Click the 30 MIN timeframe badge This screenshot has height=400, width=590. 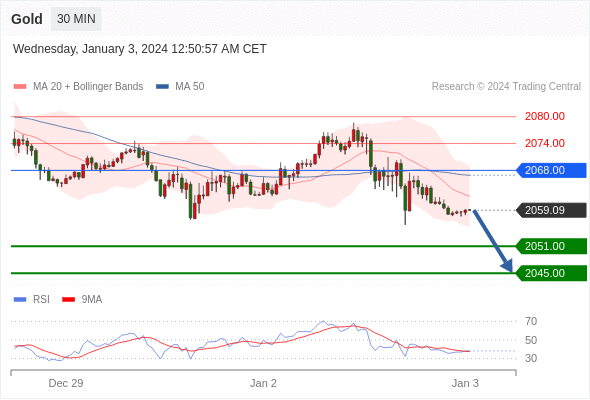click(76, 19)
